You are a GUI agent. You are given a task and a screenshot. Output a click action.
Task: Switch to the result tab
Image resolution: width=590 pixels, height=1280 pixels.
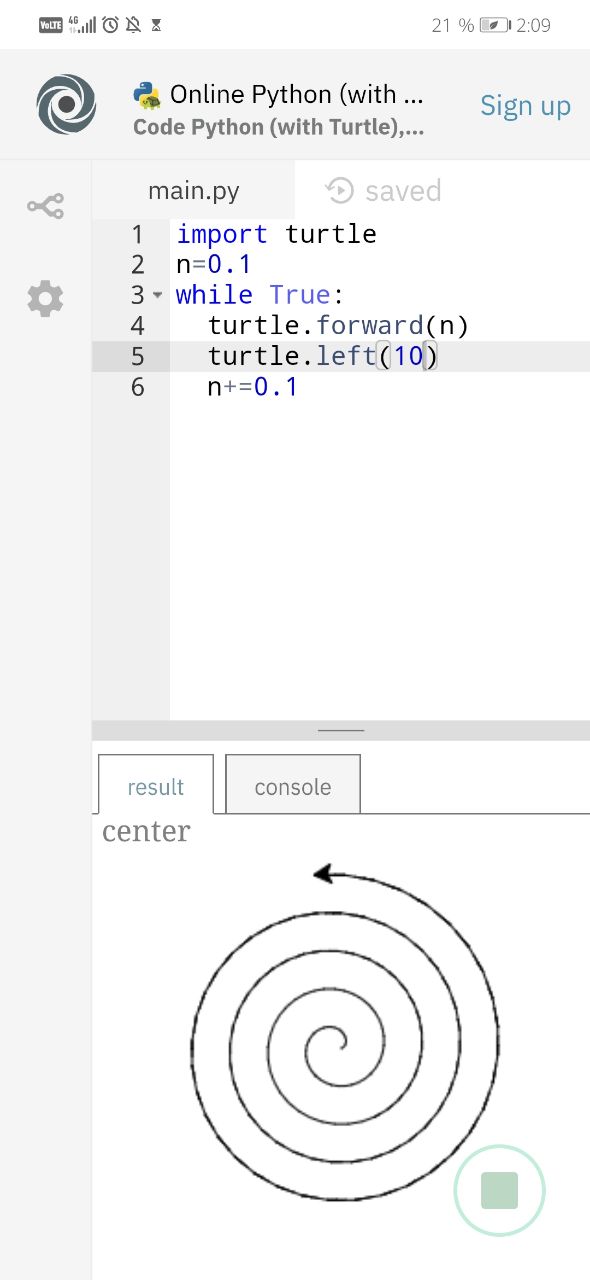(x=156, y=785)
